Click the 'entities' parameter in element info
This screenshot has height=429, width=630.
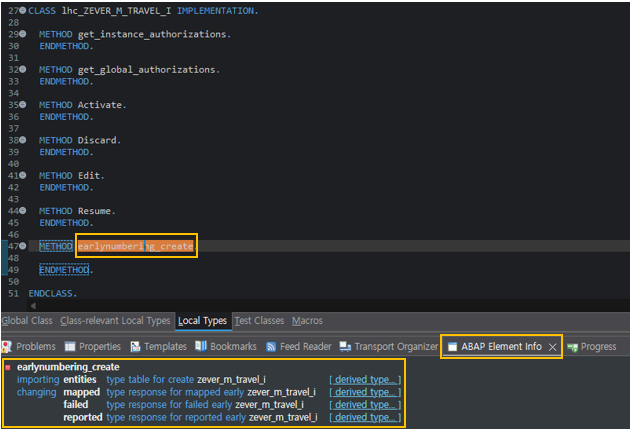pos(80,380)
